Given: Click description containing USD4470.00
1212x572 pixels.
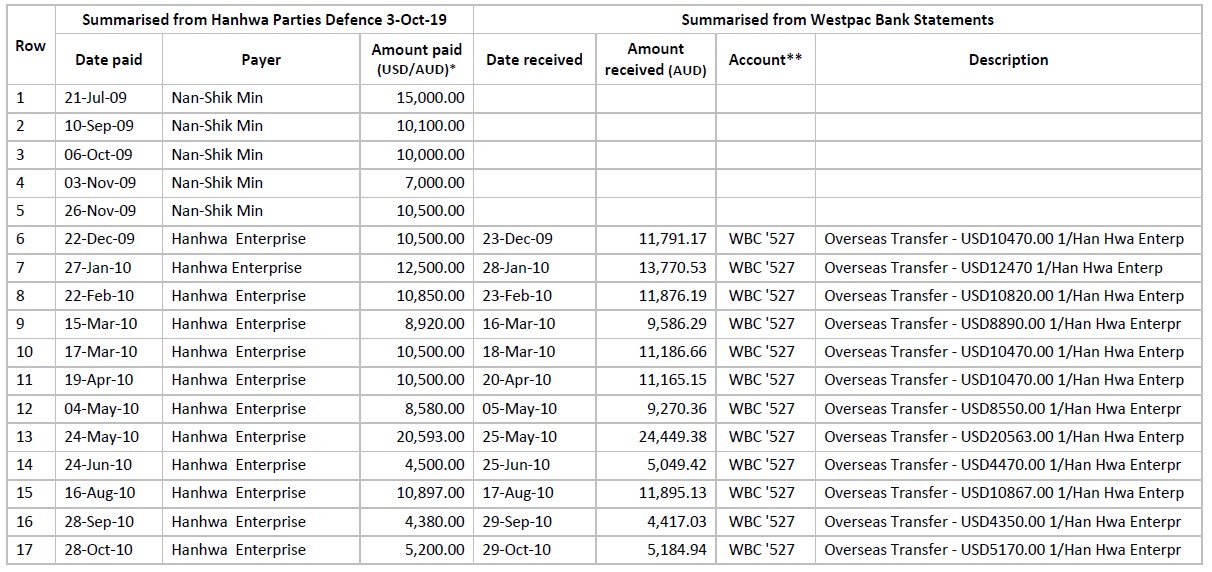Looking at the screenshot, I should tap(1003, 464).
